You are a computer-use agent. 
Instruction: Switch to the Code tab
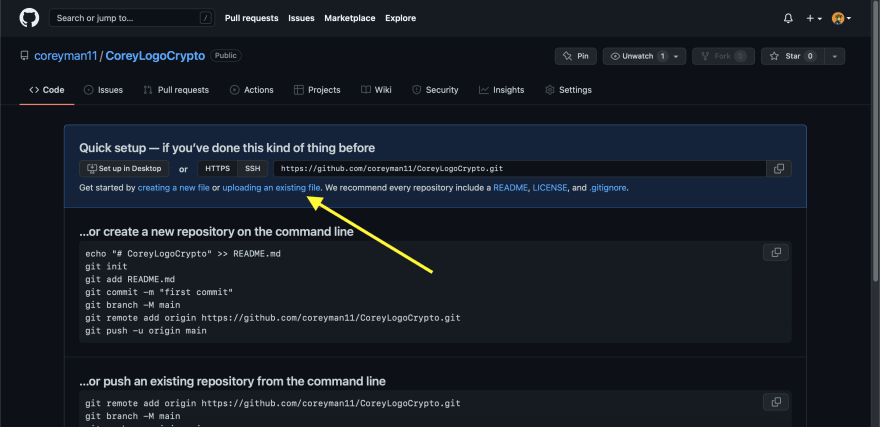47,90
